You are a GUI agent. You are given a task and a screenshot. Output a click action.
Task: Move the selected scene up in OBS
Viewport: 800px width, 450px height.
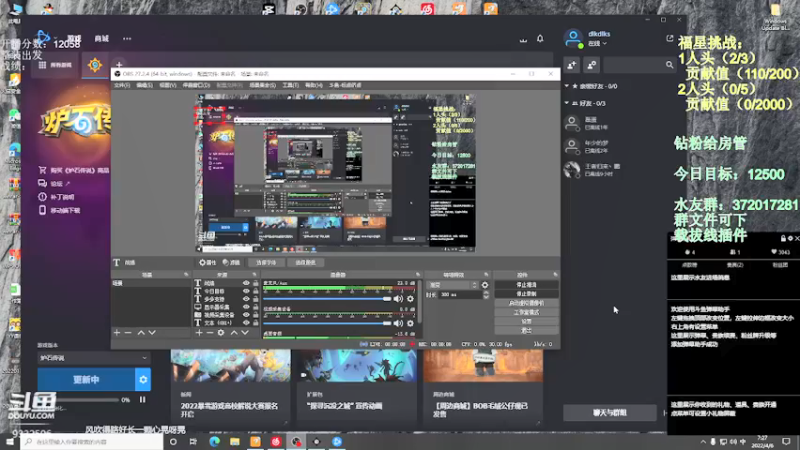click(x=141, y=333)
